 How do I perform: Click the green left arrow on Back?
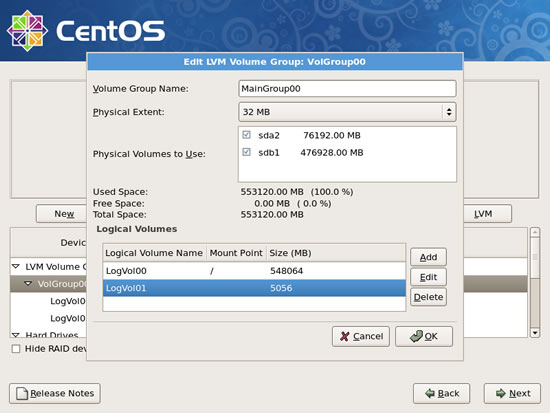point(430,393)
